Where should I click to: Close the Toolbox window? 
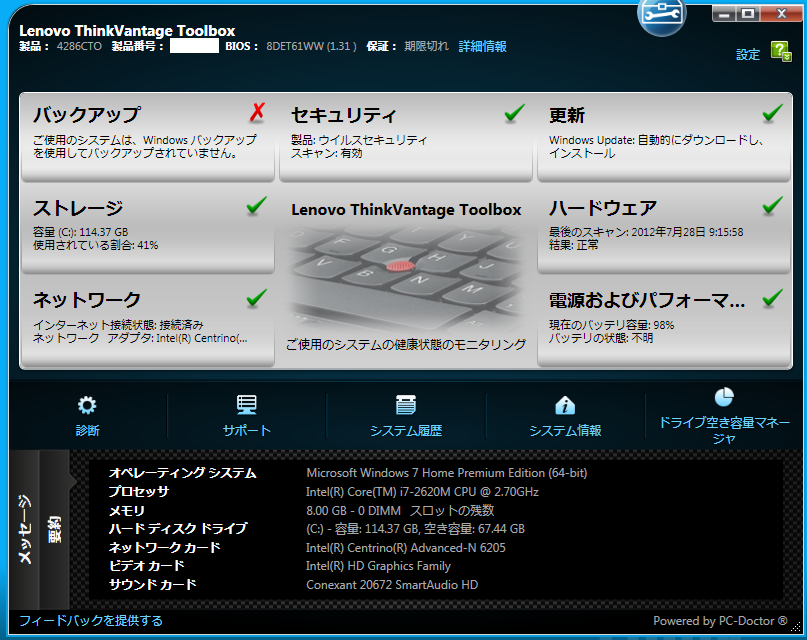781,13
